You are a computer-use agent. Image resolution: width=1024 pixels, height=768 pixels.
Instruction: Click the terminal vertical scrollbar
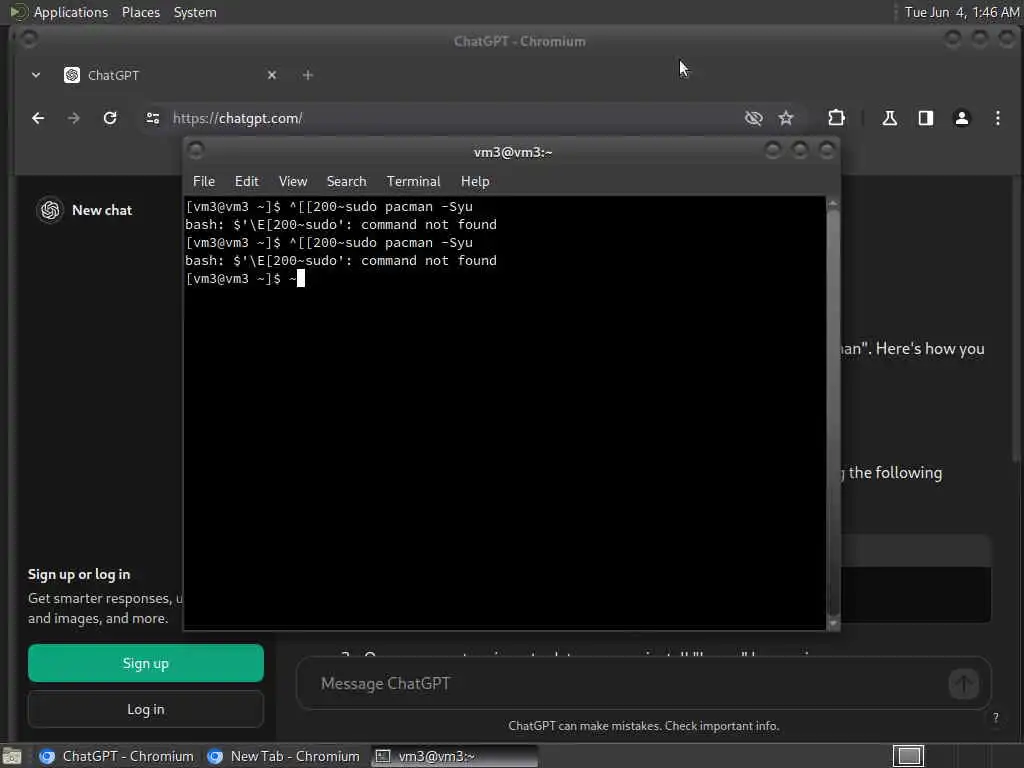click(x=833, y=413)
